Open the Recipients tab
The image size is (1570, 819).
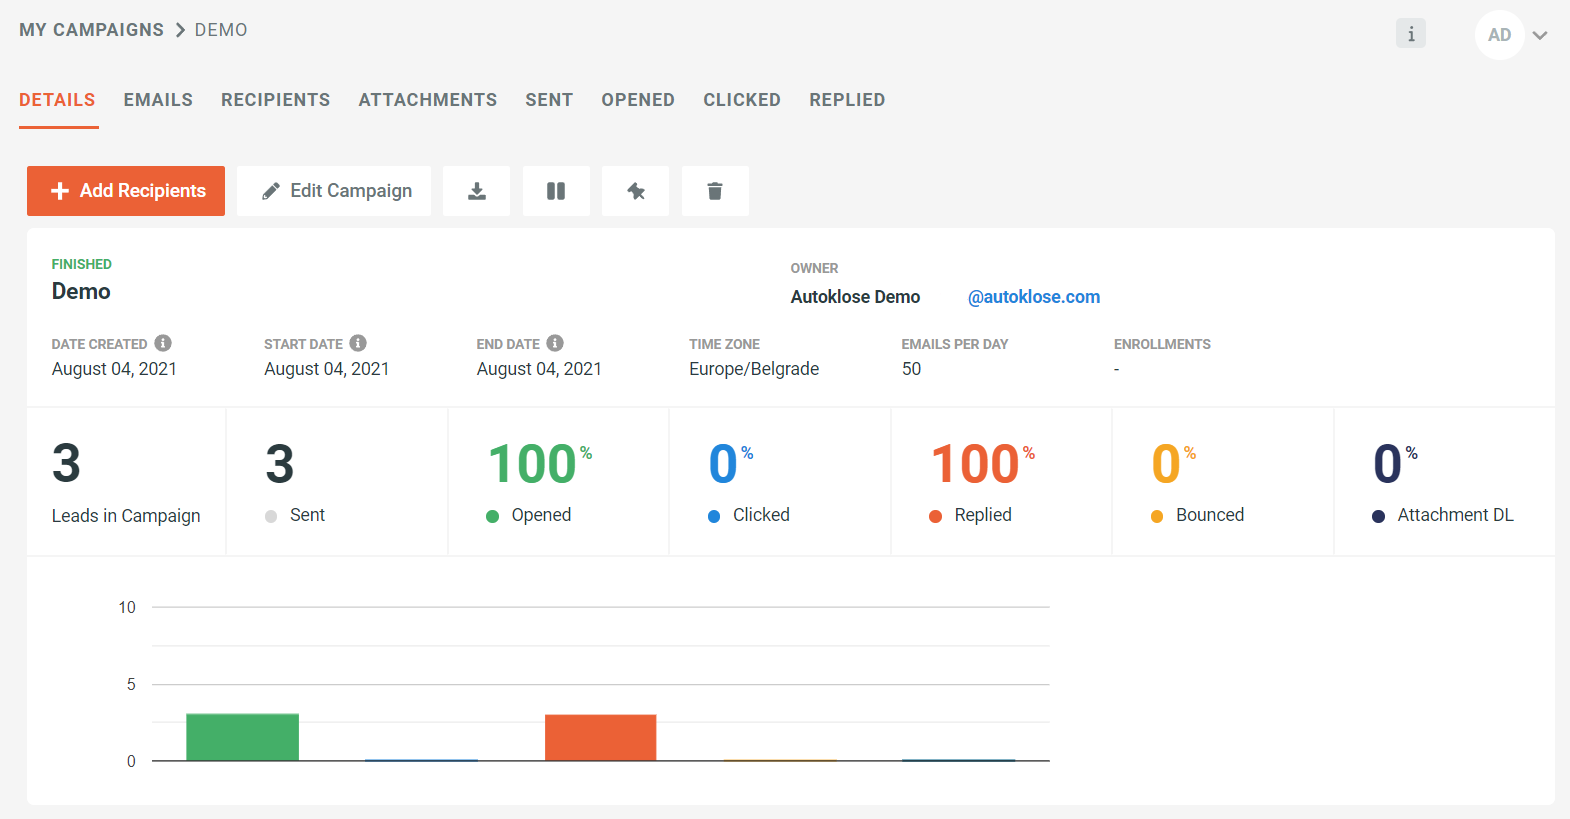pyautogui.click(x=276, y=100)
